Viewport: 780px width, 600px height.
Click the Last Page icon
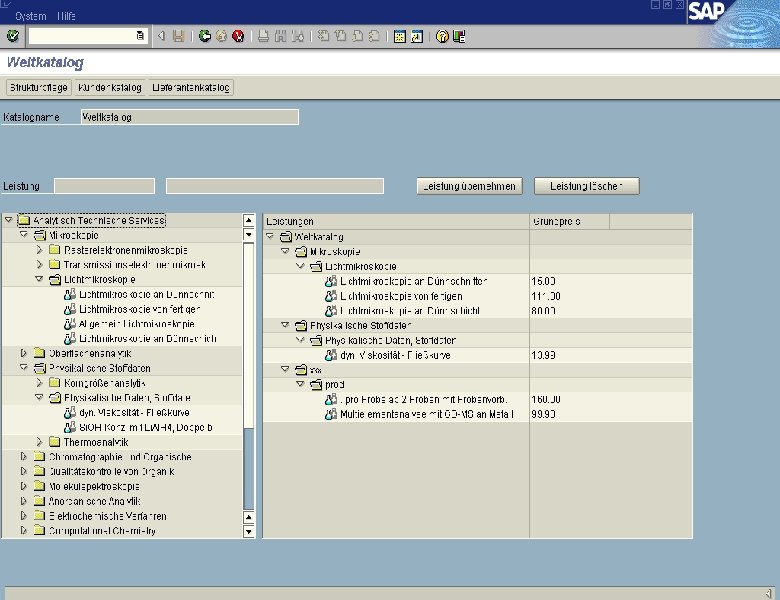coord(374,36)
